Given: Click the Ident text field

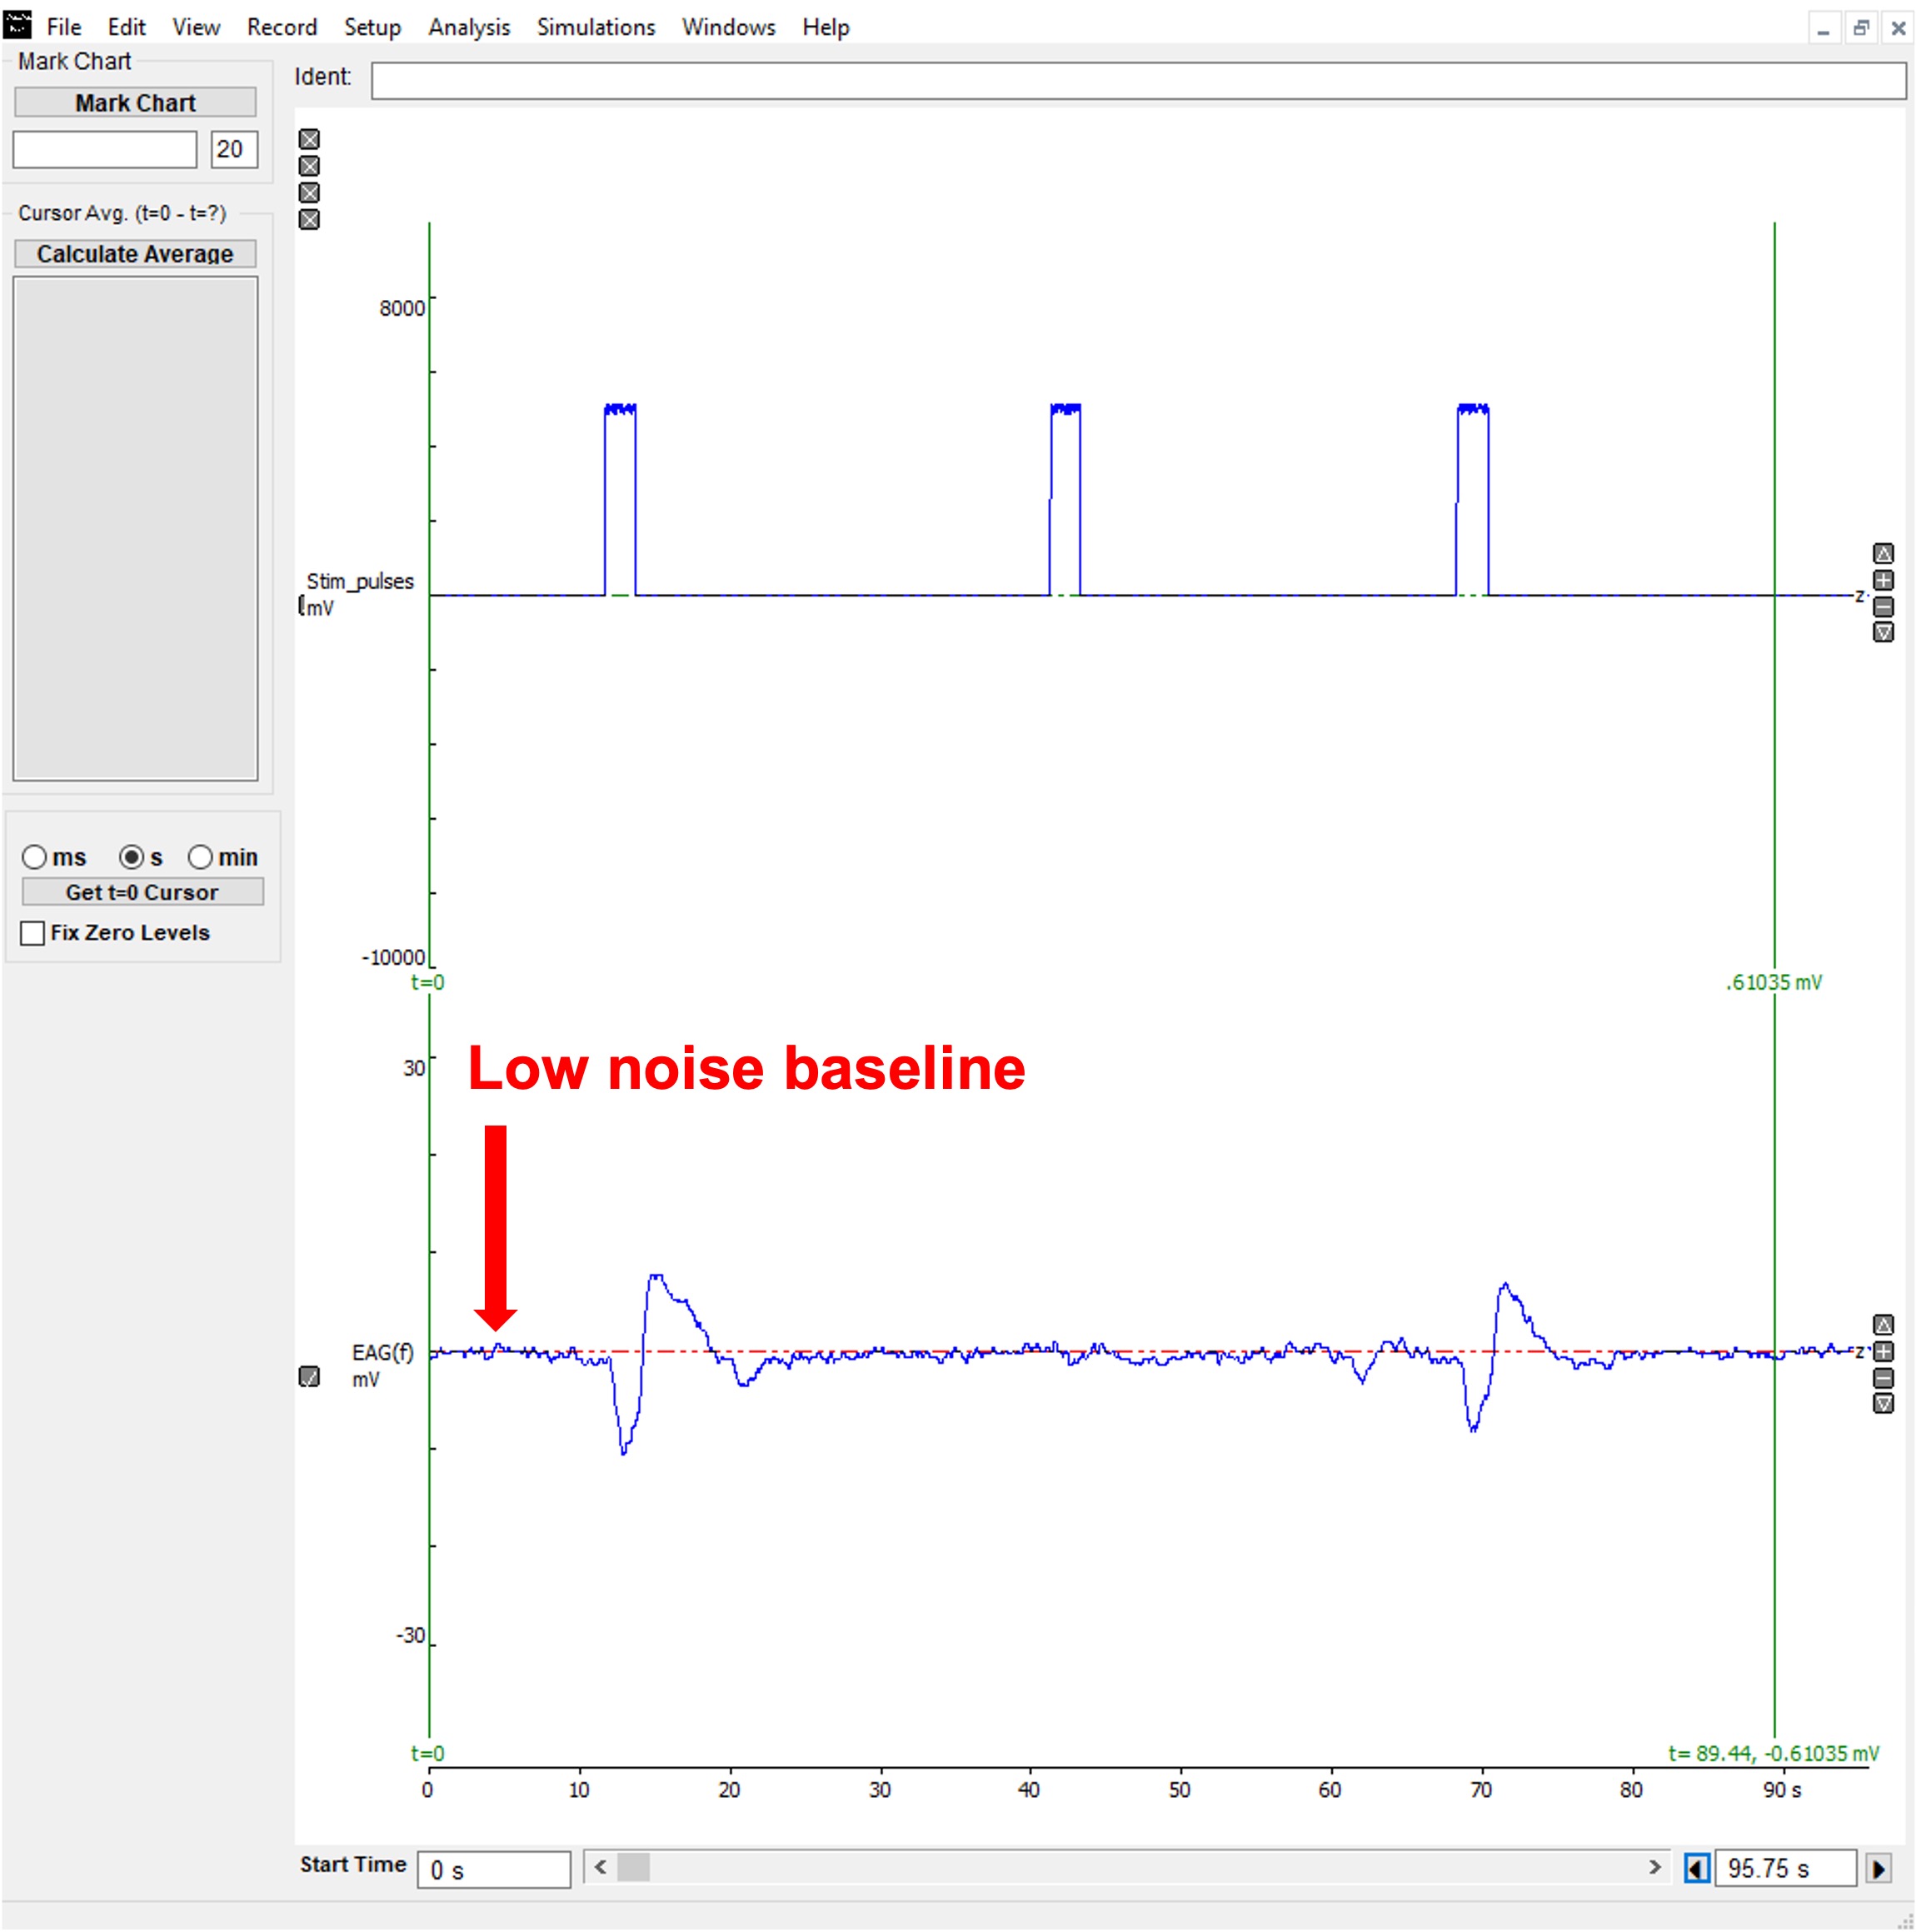Looking at the screenshot, I should (x=1137, y=80).
